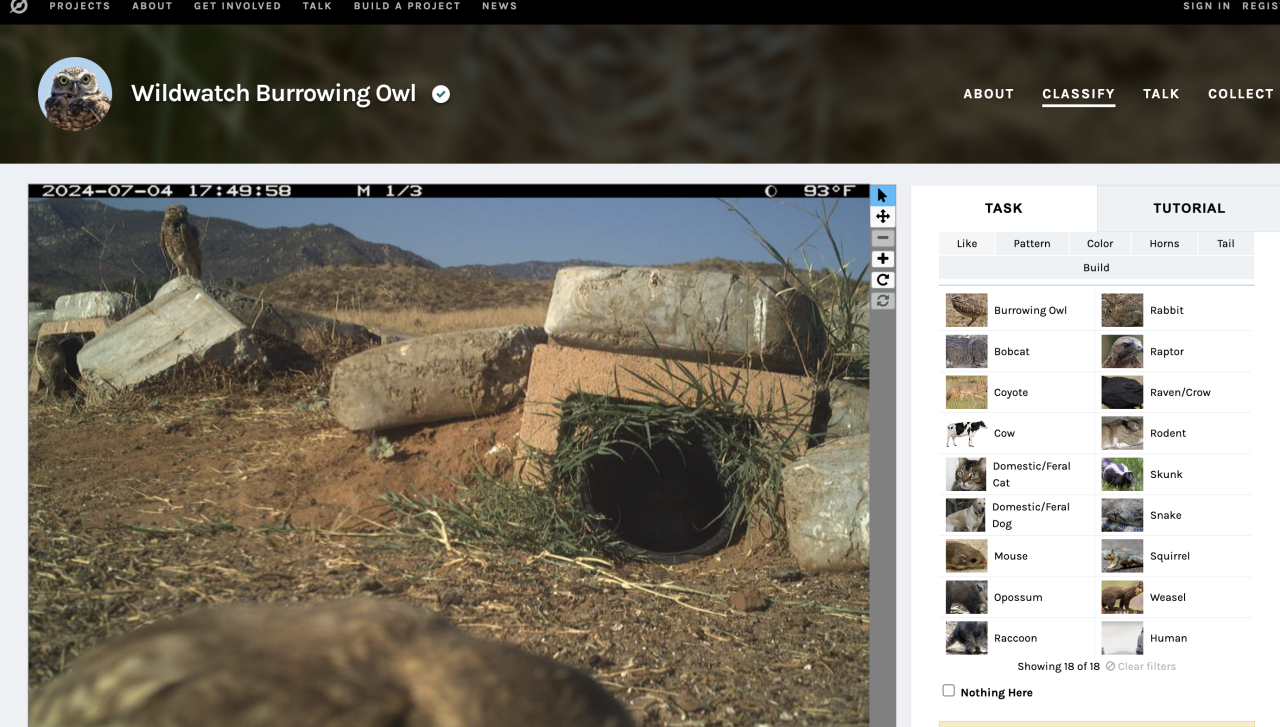Click the camera trap subject image

click(448, 455)
